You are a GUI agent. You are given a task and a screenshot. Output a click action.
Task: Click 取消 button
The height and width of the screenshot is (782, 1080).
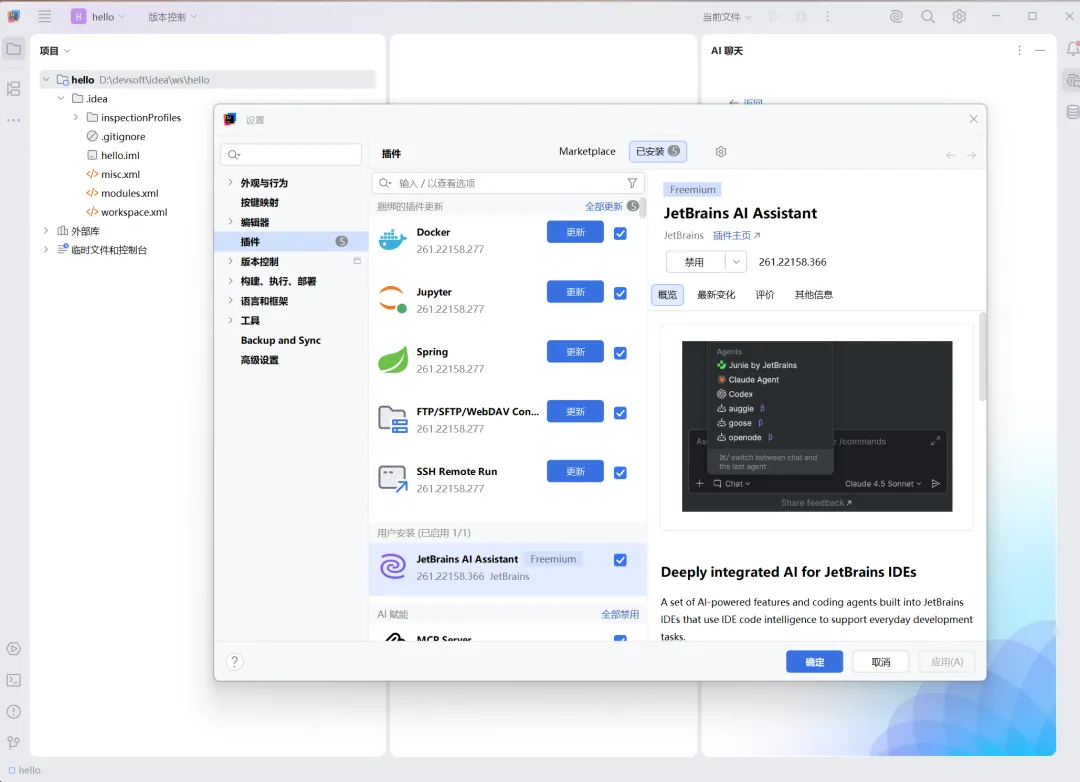pyautogui.click(x=880, y=662)
